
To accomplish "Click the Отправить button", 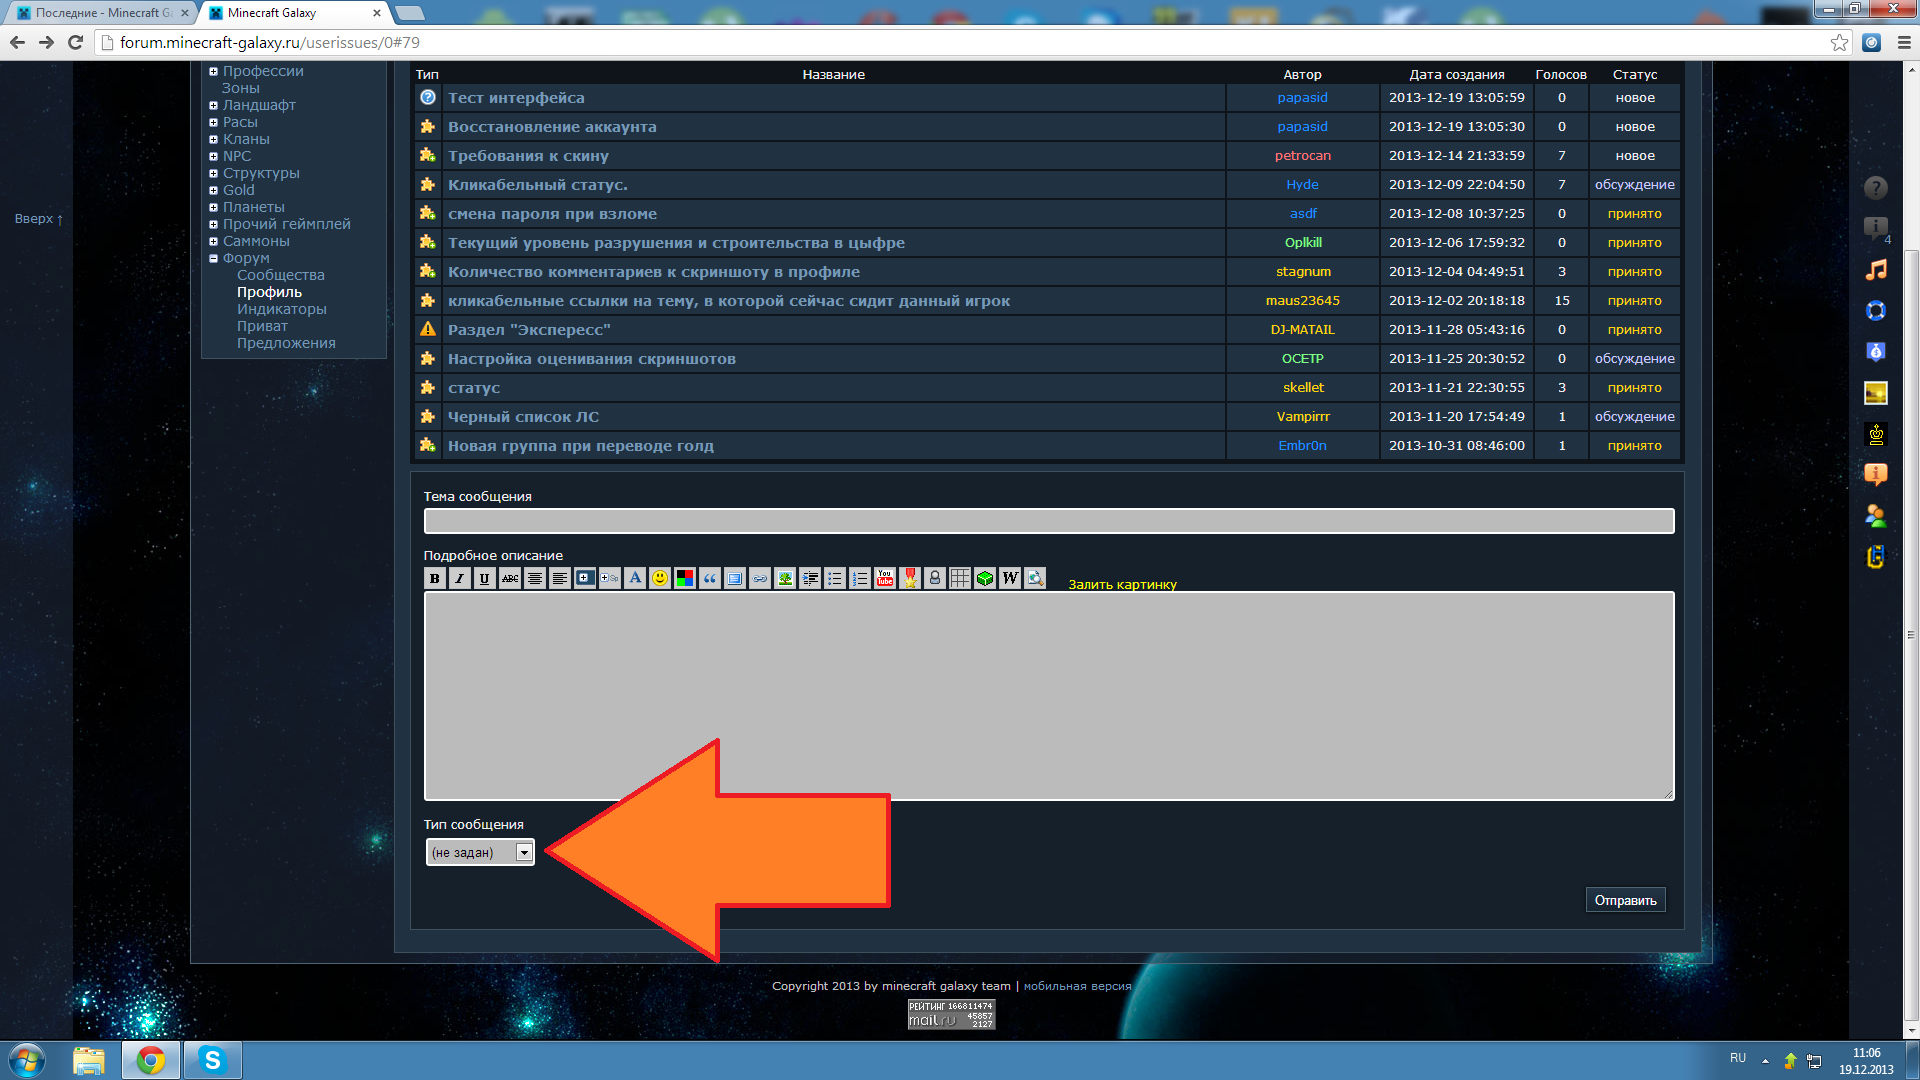I will tap(1625, 900).
